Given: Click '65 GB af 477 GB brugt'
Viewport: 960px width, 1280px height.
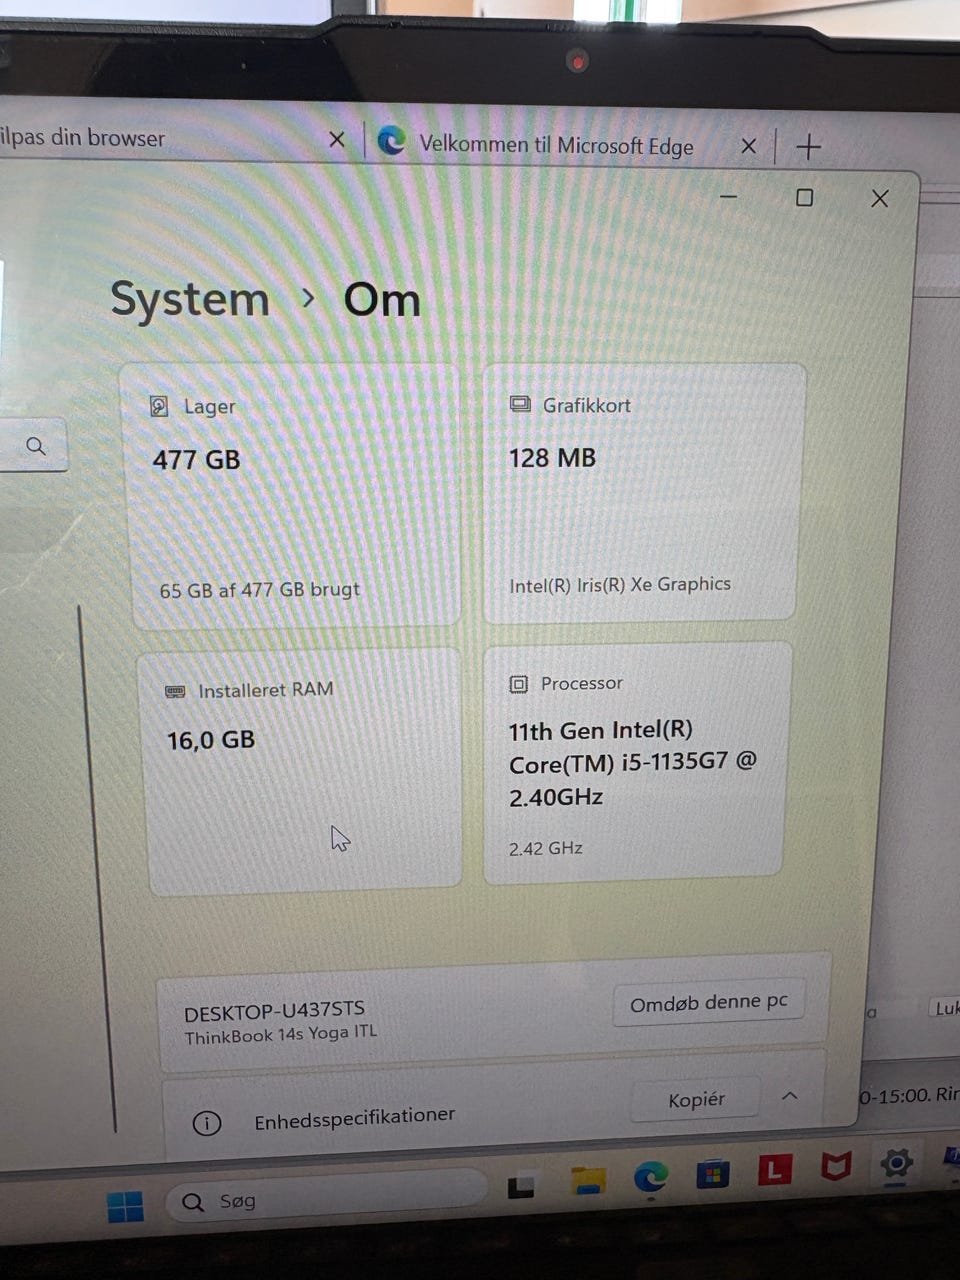Looking at the screenshot, I should tap(260, 590).
